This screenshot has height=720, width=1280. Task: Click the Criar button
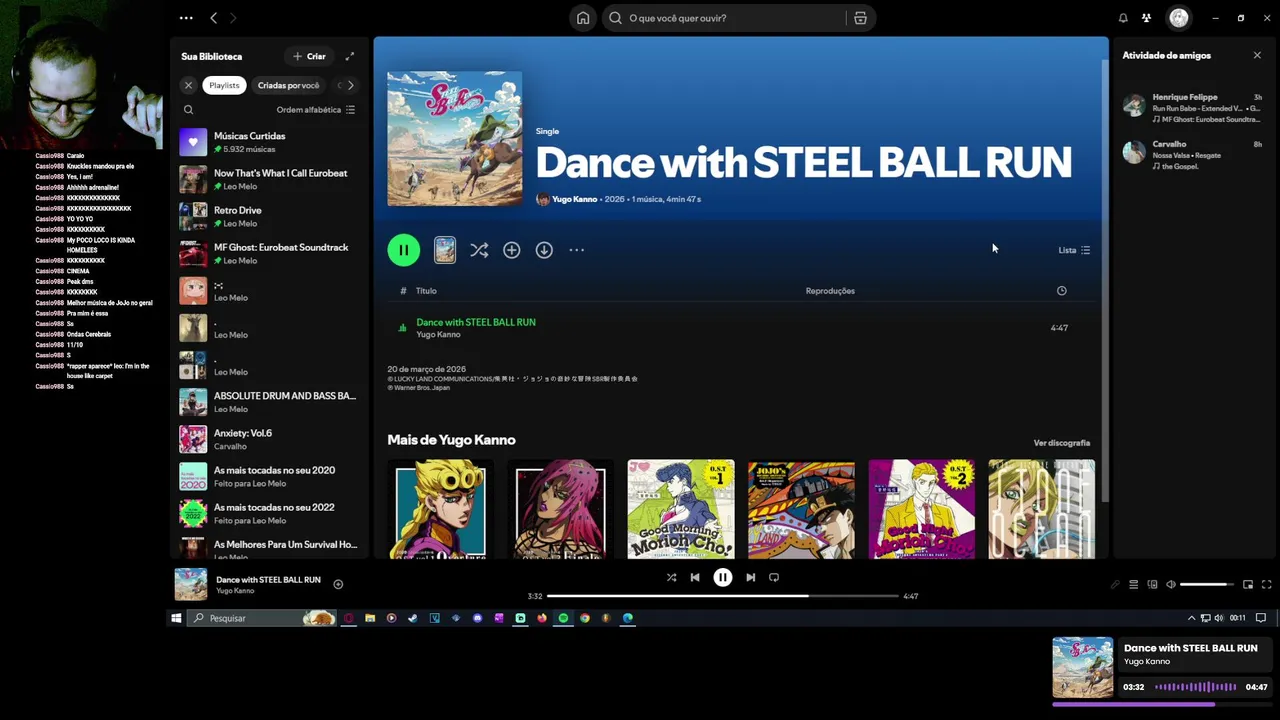tap(309, 56)
